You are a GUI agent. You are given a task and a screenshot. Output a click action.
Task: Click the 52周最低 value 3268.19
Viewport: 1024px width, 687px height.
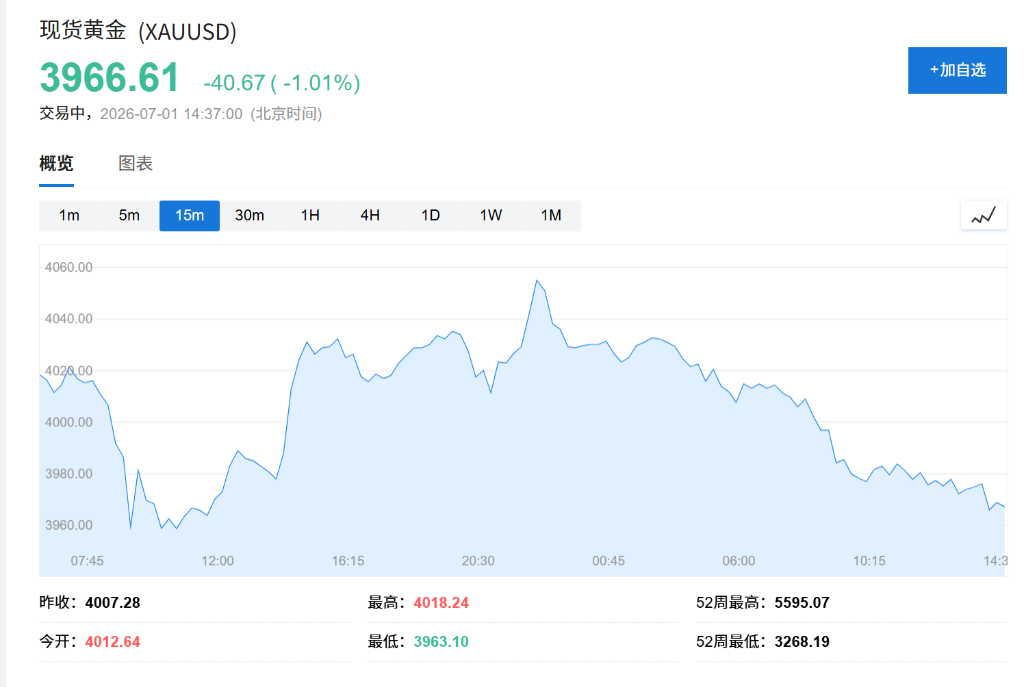pyautogui.click(x=802, y=642)
